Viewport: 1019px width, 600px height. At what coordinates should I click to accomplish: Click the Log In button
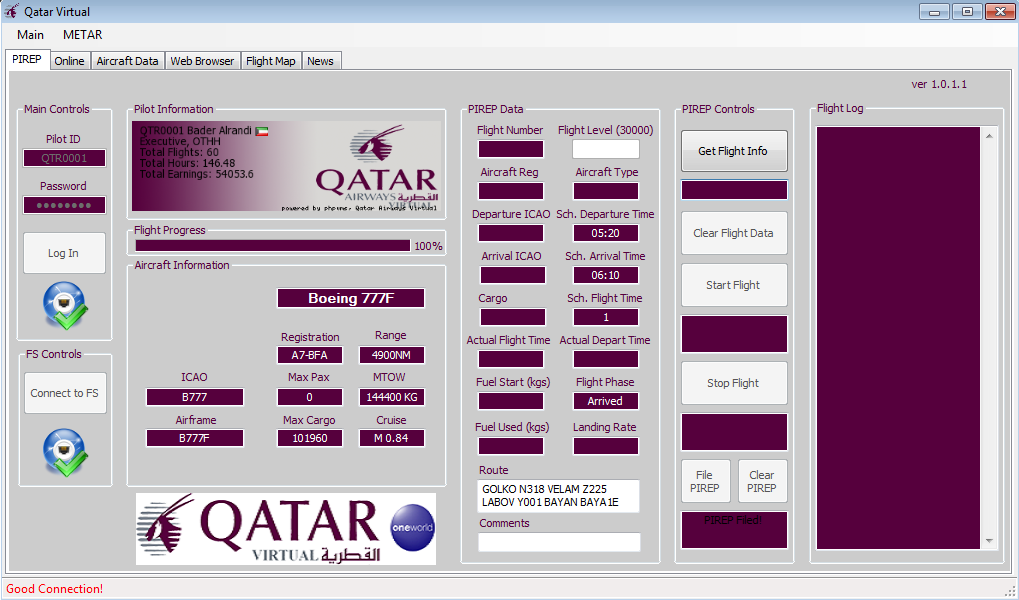coord(64,253)
